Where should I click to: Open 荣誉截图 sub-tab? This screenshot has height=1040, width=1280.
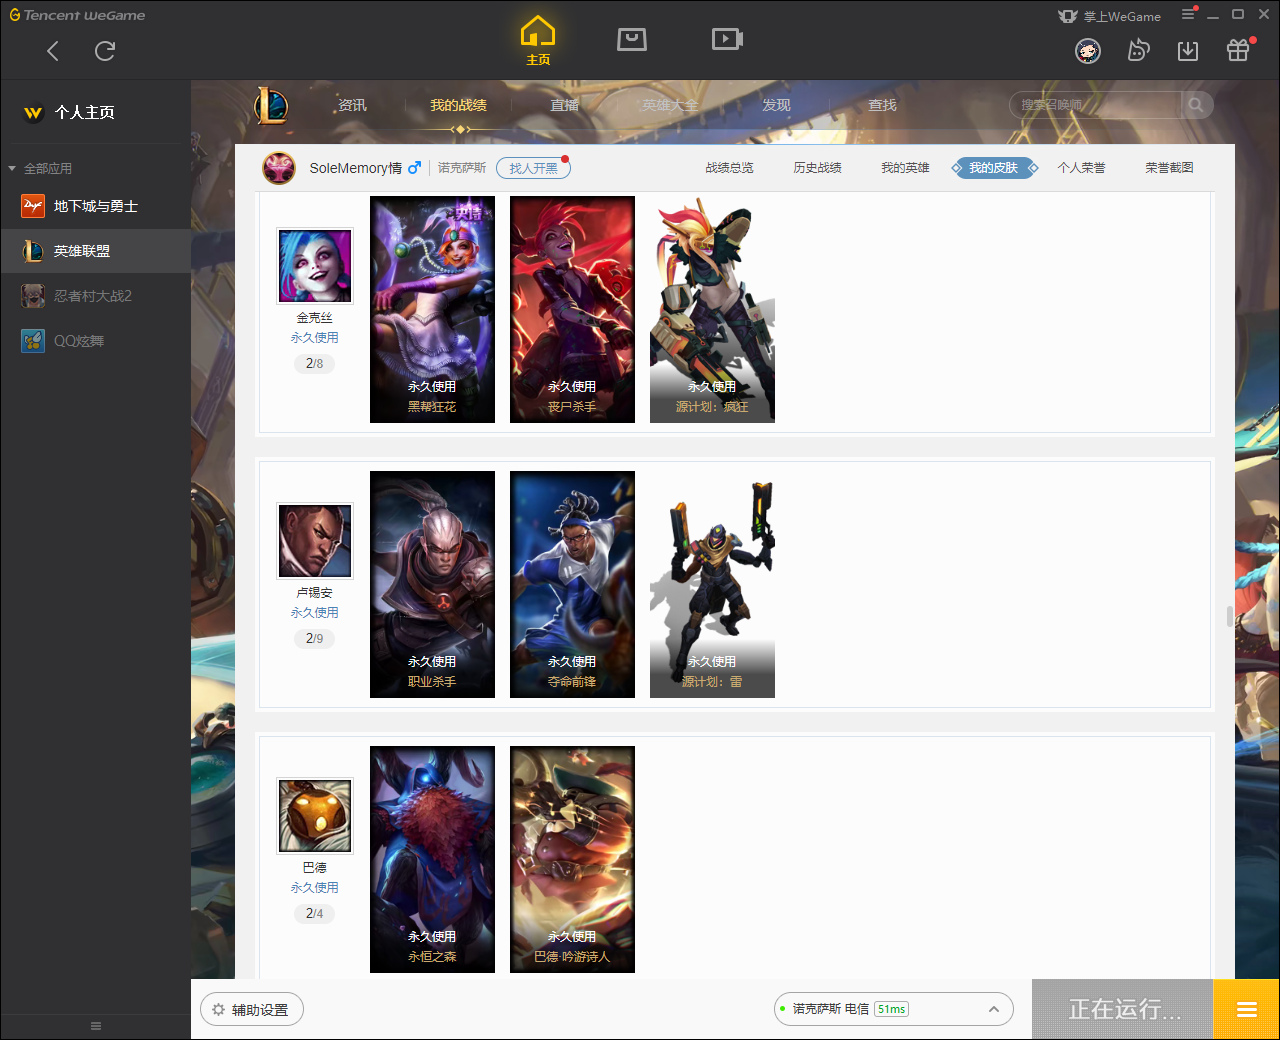[x=1169, y=168]
